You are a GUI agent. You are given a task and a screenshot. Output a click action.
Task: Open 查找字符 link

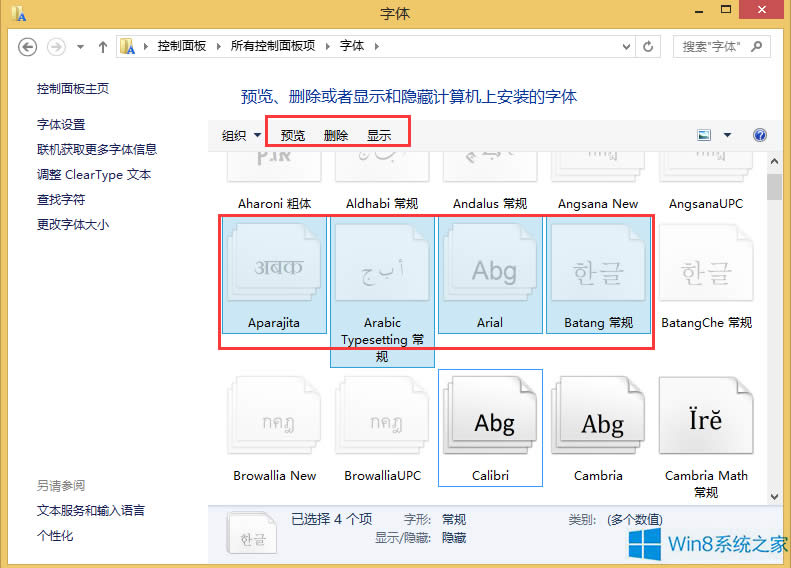coord(61,199)
